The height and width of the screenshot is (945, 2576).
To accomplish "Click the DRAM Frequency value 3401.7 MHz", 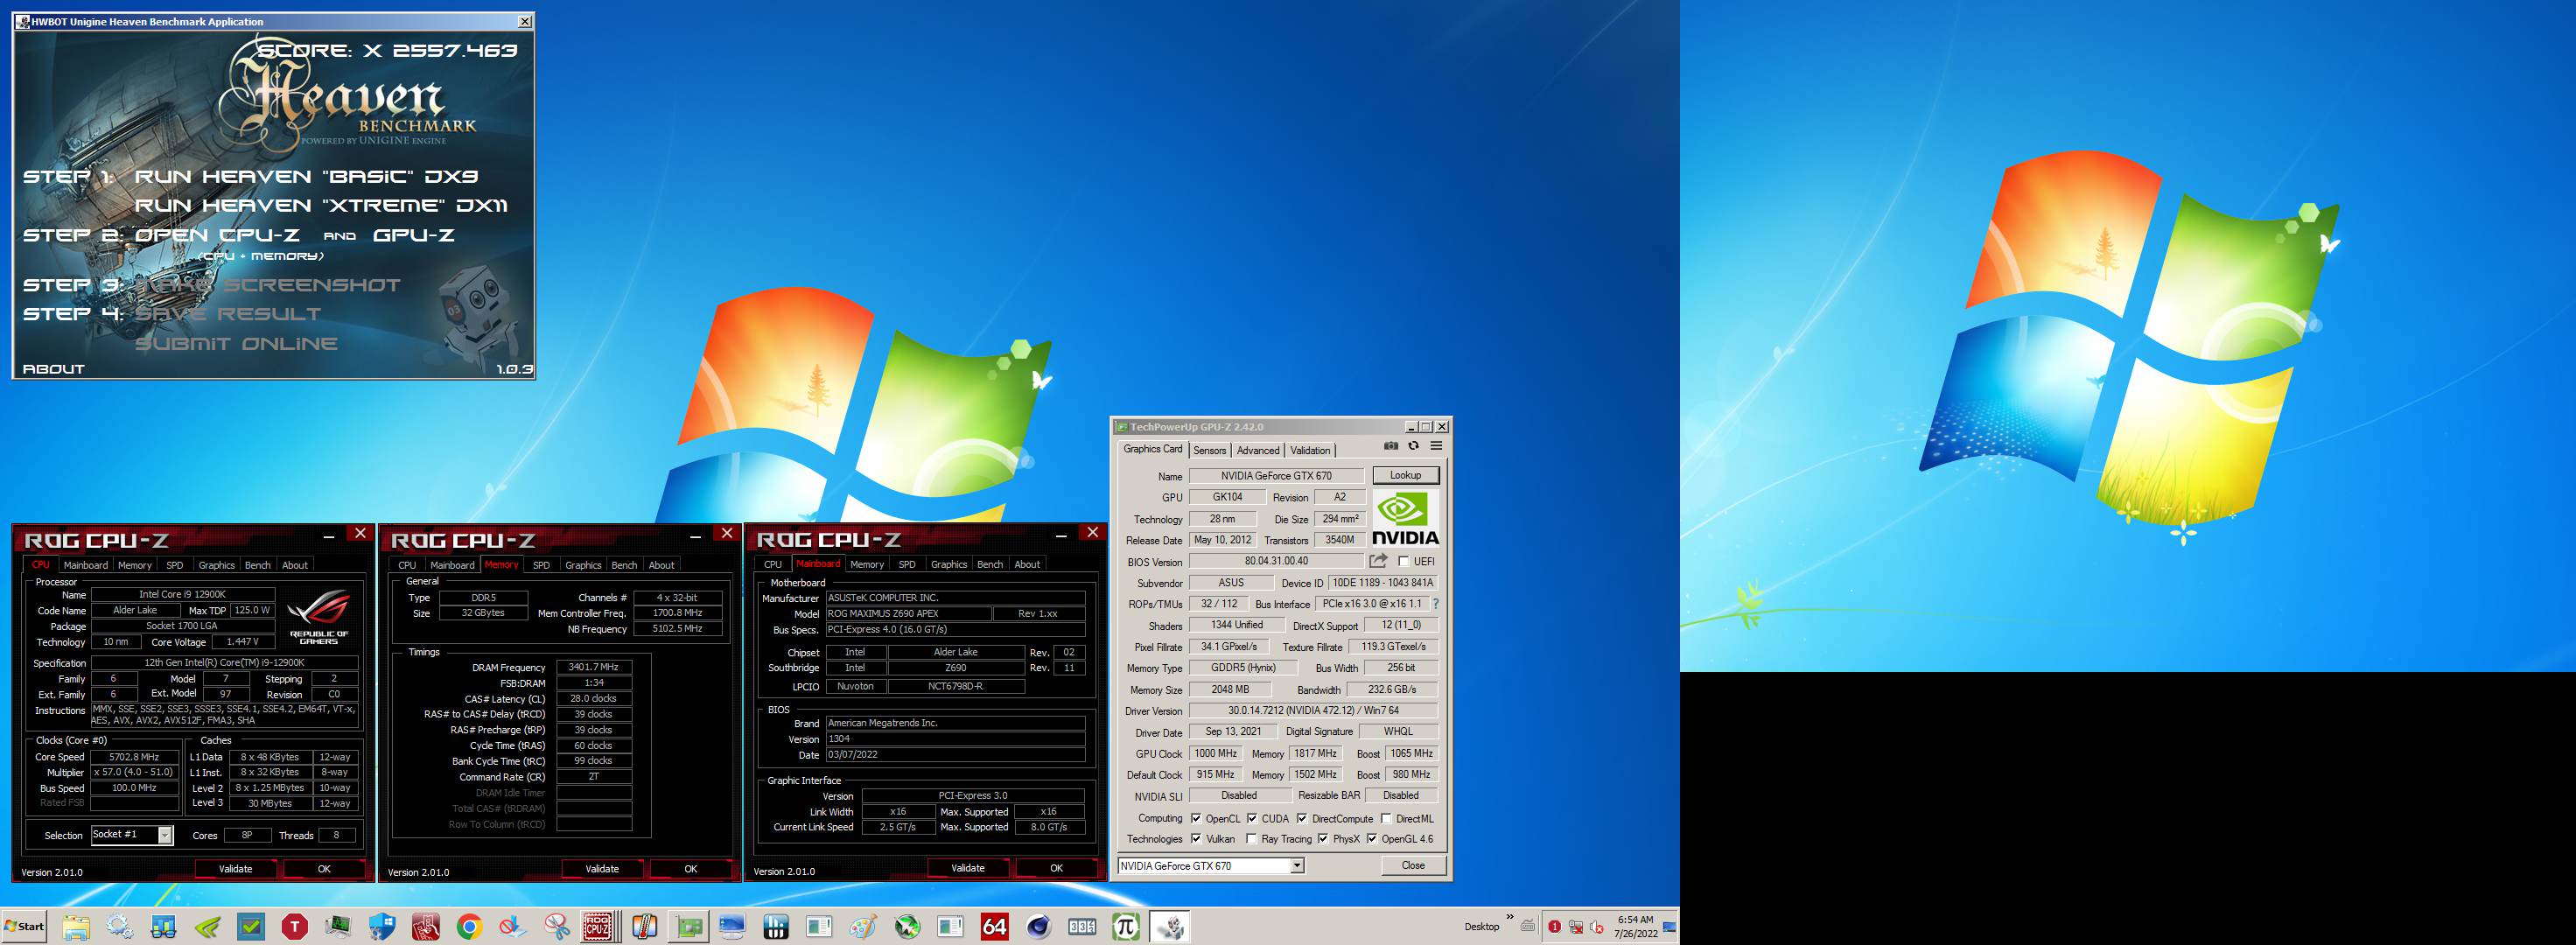I will pyautogui.click(x=593, y=667).
